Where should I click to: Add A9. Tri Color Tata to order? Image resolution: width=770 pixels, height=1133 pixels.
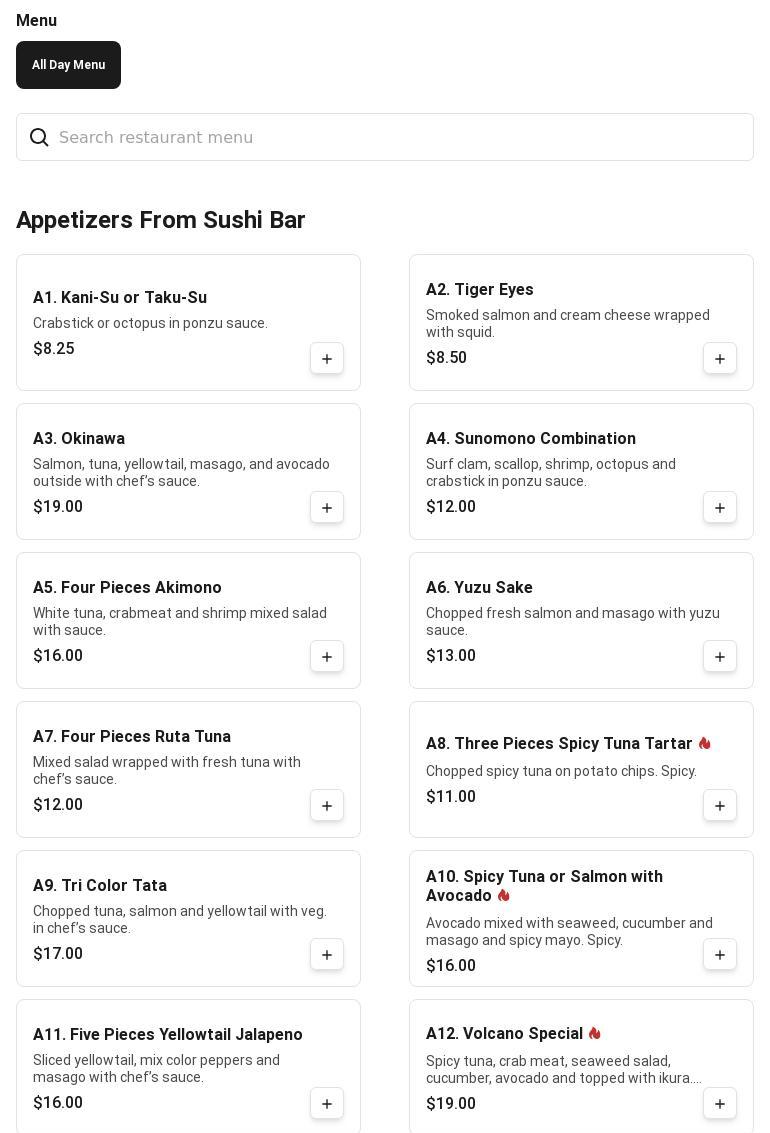tap(326, 954)
